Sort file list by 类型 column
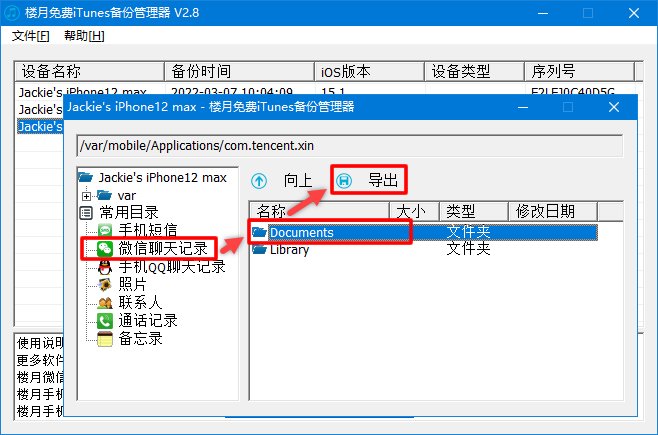658x435 pixels. coord(474,211)
